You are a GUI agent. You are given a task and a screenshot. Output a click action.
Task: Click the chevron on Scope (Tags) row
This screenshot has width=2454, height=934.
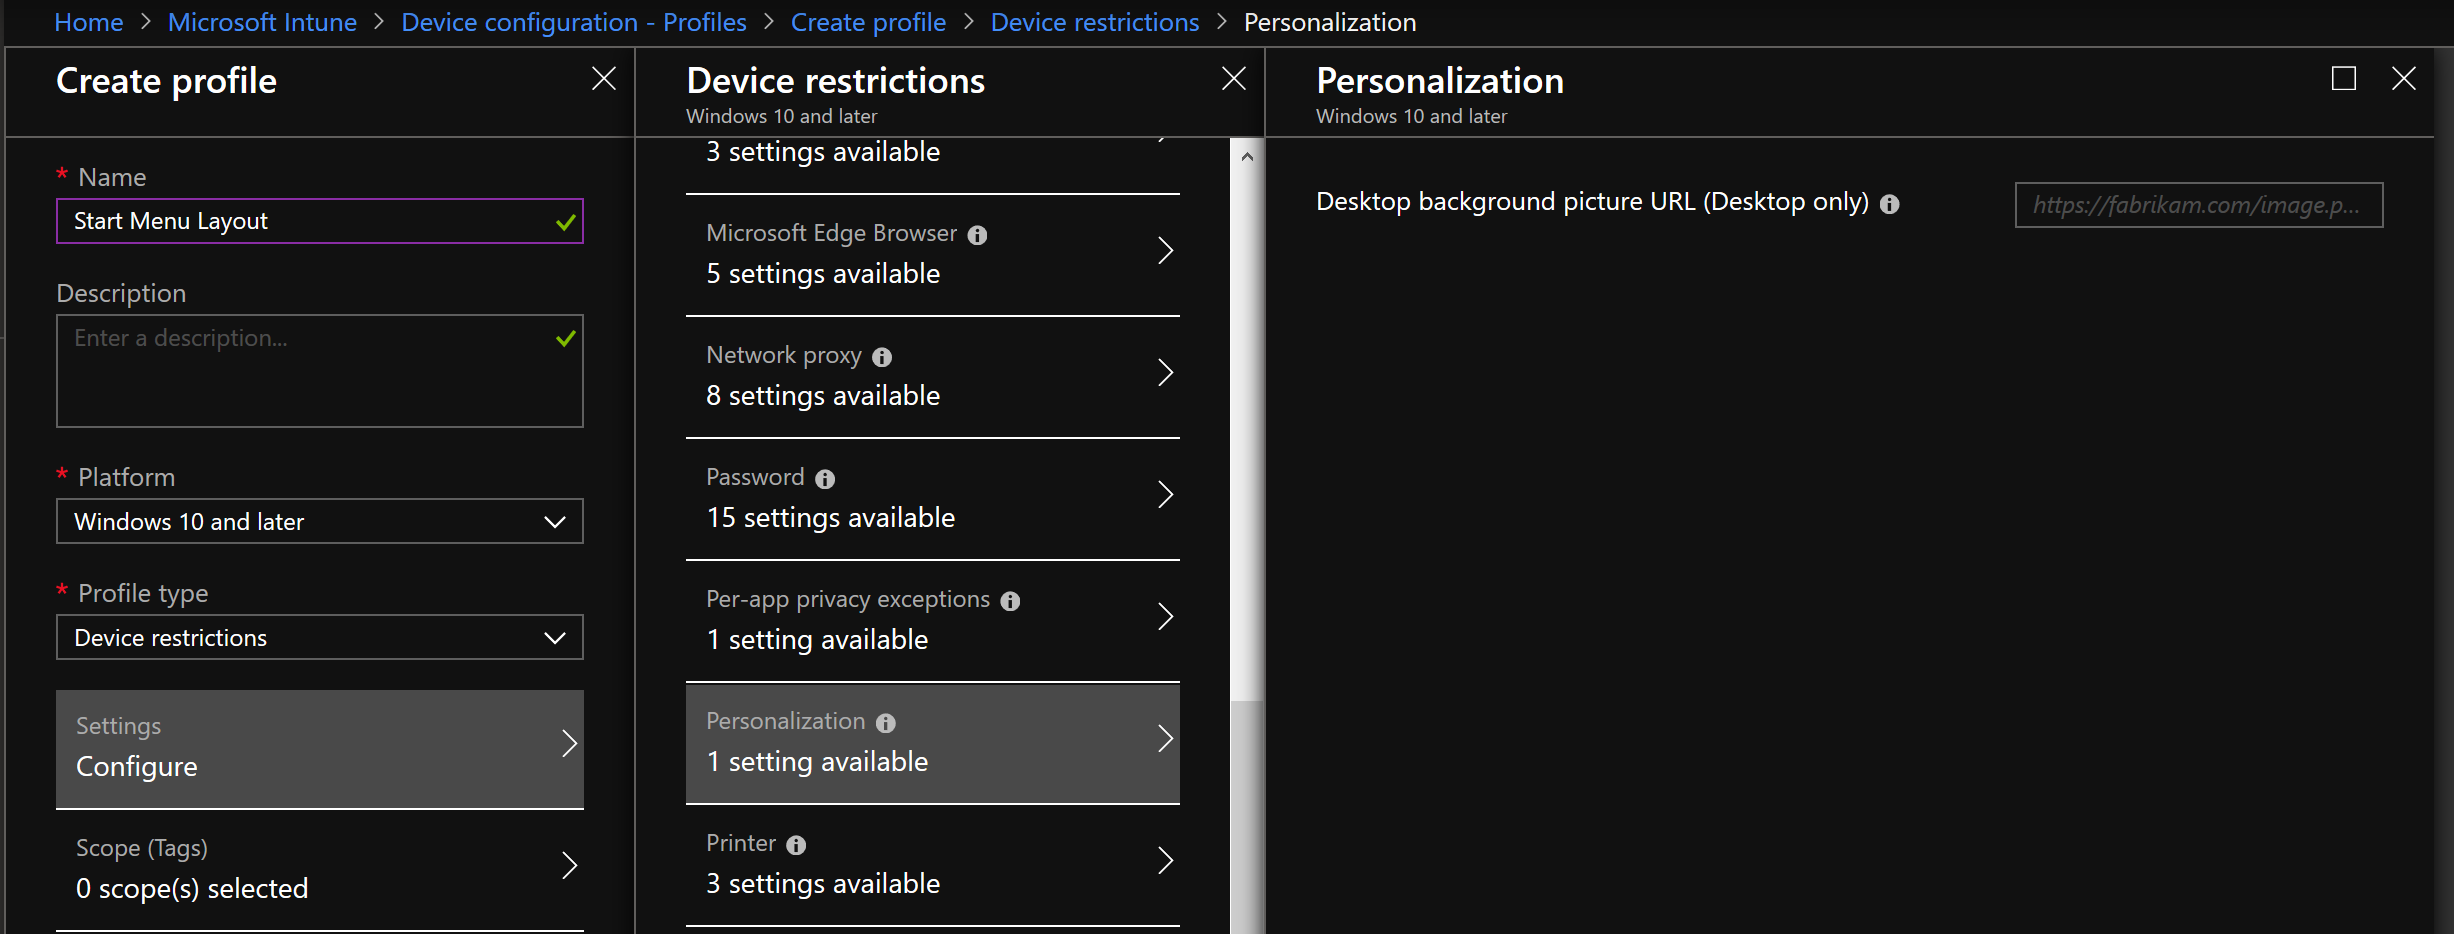569,865
